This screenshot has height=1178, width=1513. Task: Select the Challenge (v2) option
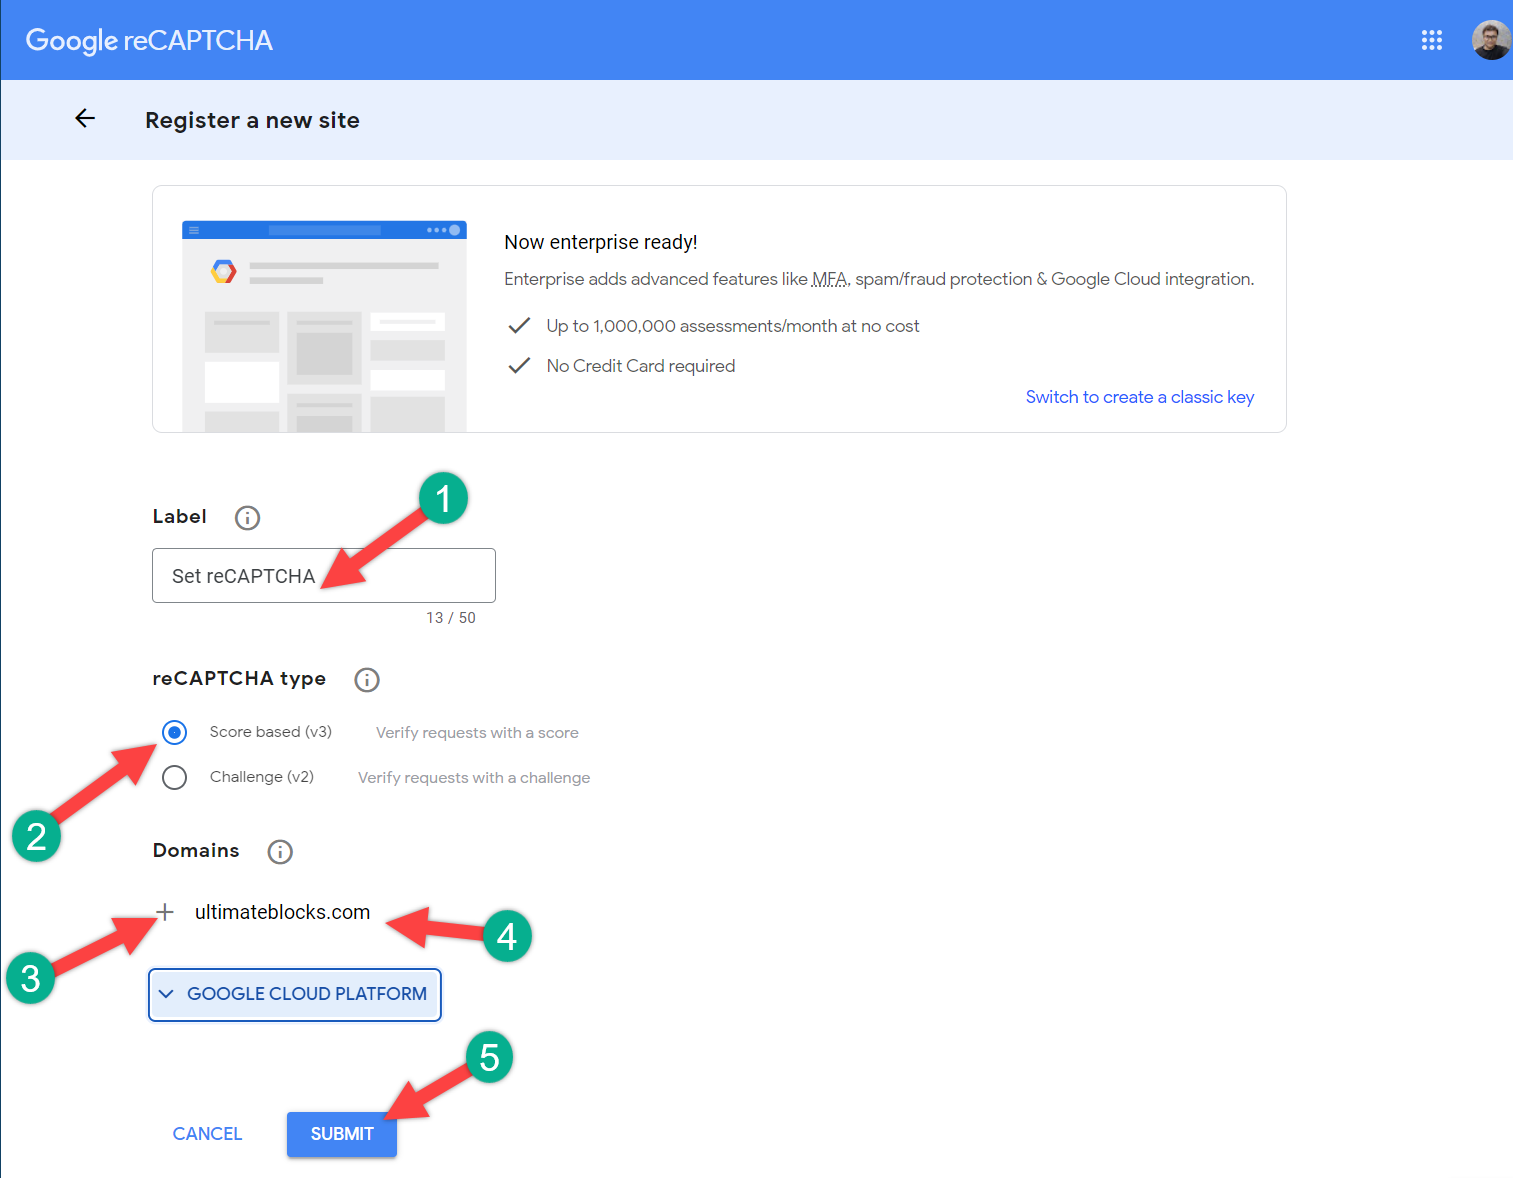[x=174, y=777]
